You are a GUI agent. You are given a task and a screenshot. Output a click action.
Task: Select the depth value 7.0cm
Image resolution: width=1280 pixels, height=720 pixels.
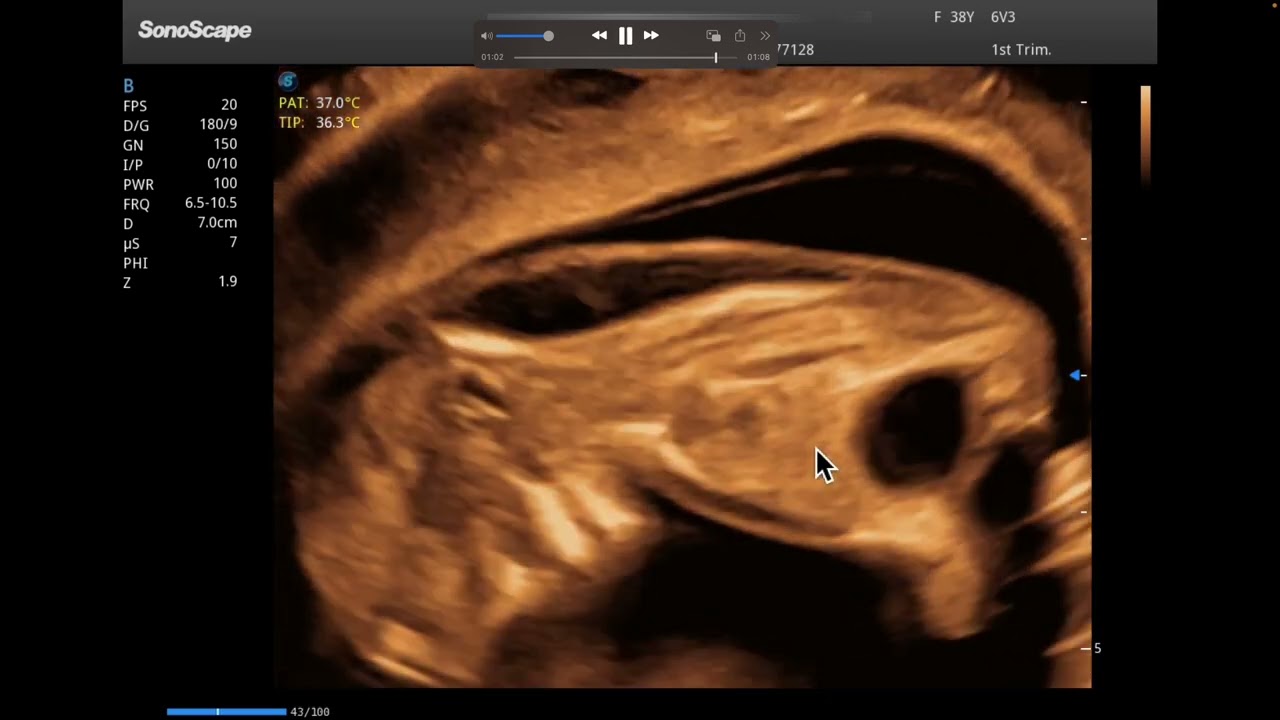(x=217, y=223)
